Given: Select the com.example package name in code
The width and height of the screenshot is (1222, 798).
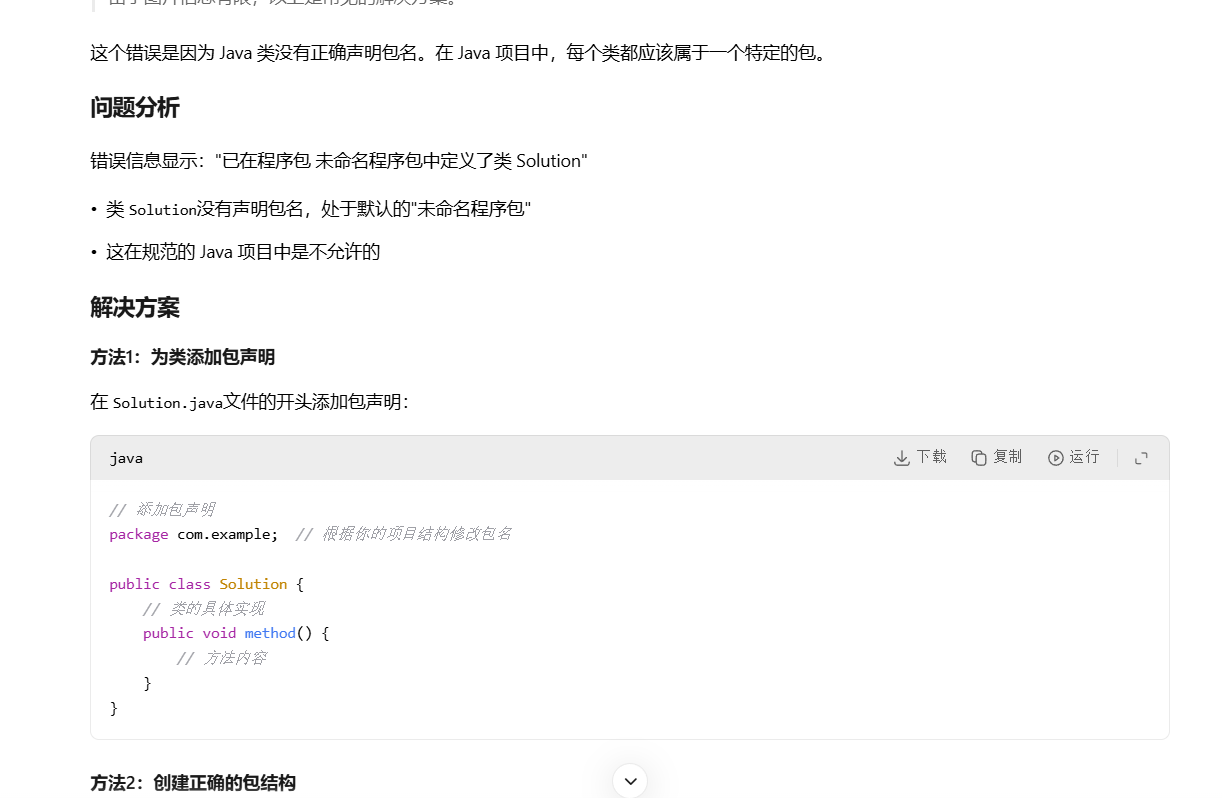Looking at the screenshot, I should tap(226, 533).
